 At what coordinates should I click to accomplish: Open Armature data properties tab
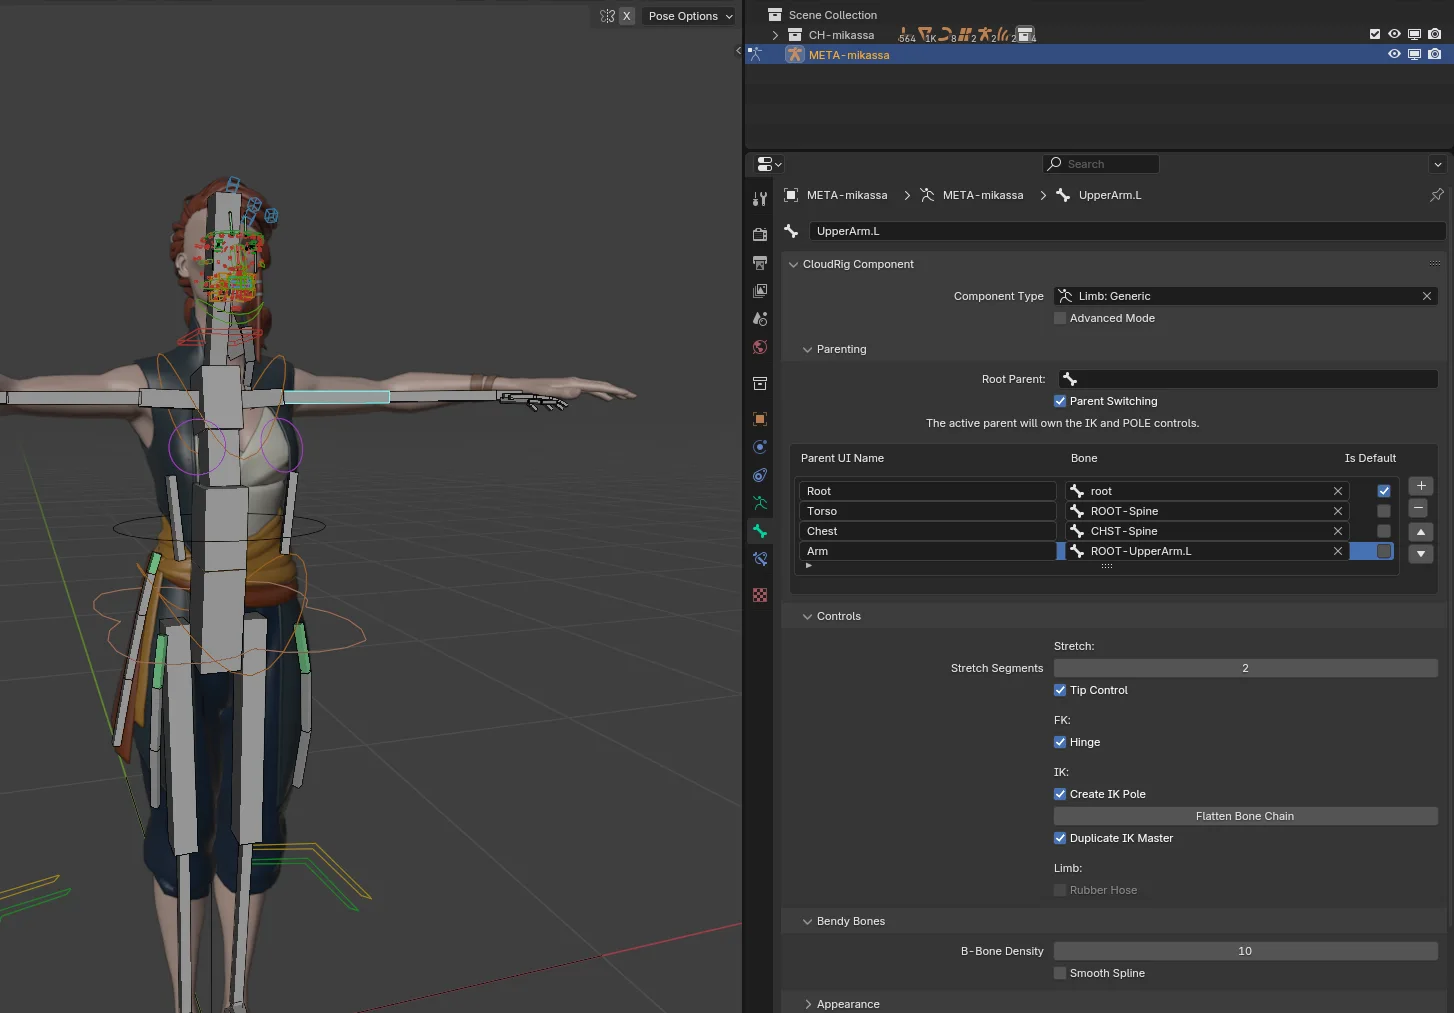point(760,503)
